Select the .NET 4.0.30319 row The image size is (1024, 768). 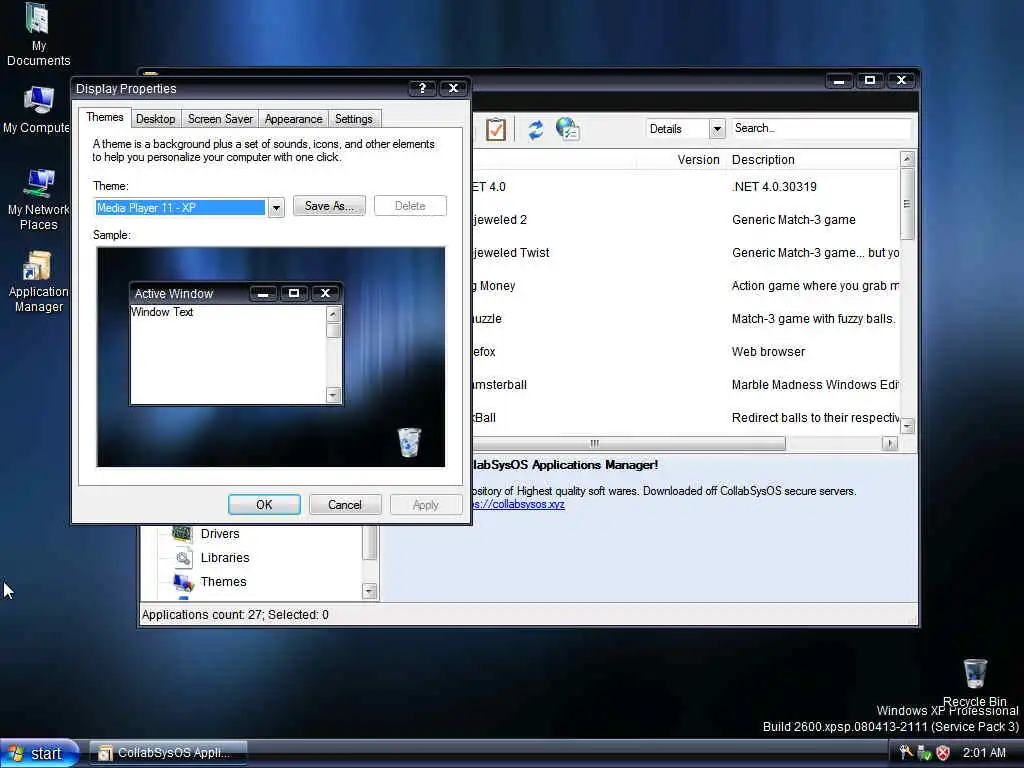[x=685, y=187]
